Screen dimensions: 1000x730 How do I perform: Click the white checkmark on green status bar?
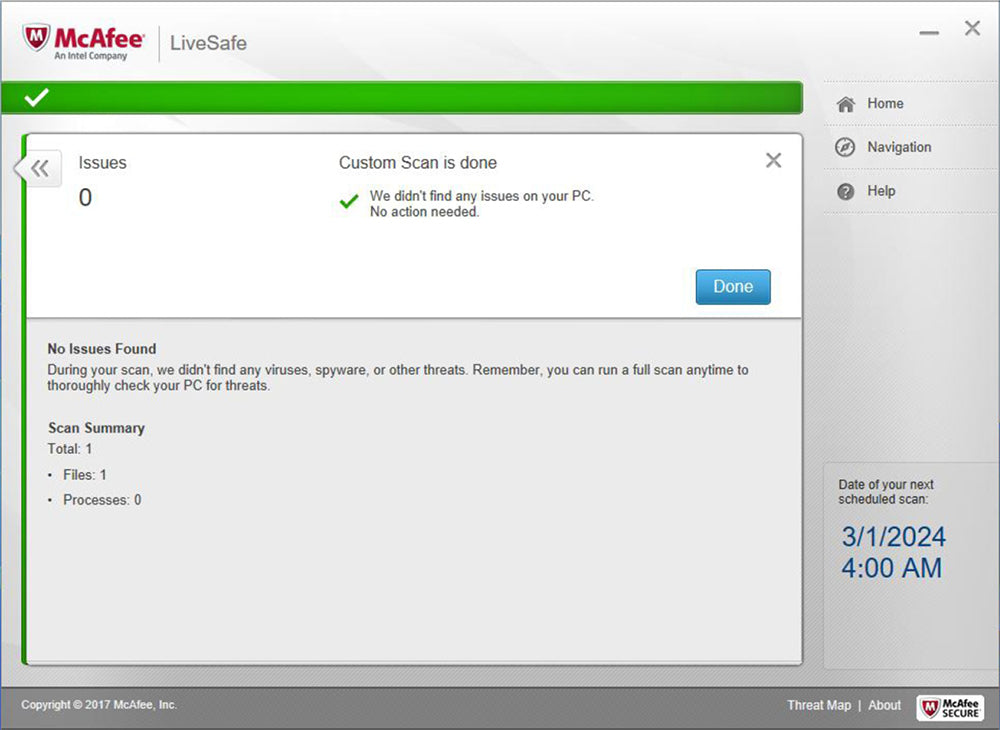[37, 98]
